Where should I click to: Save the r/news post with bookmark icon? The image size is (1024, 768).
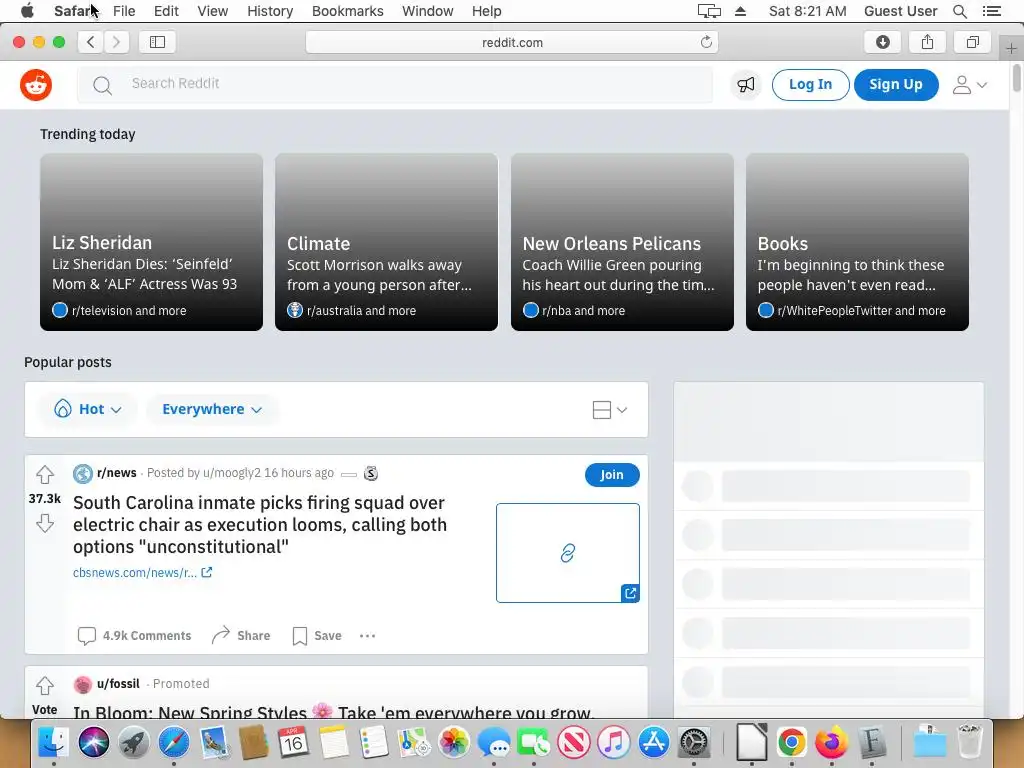(x=300, y=636)
